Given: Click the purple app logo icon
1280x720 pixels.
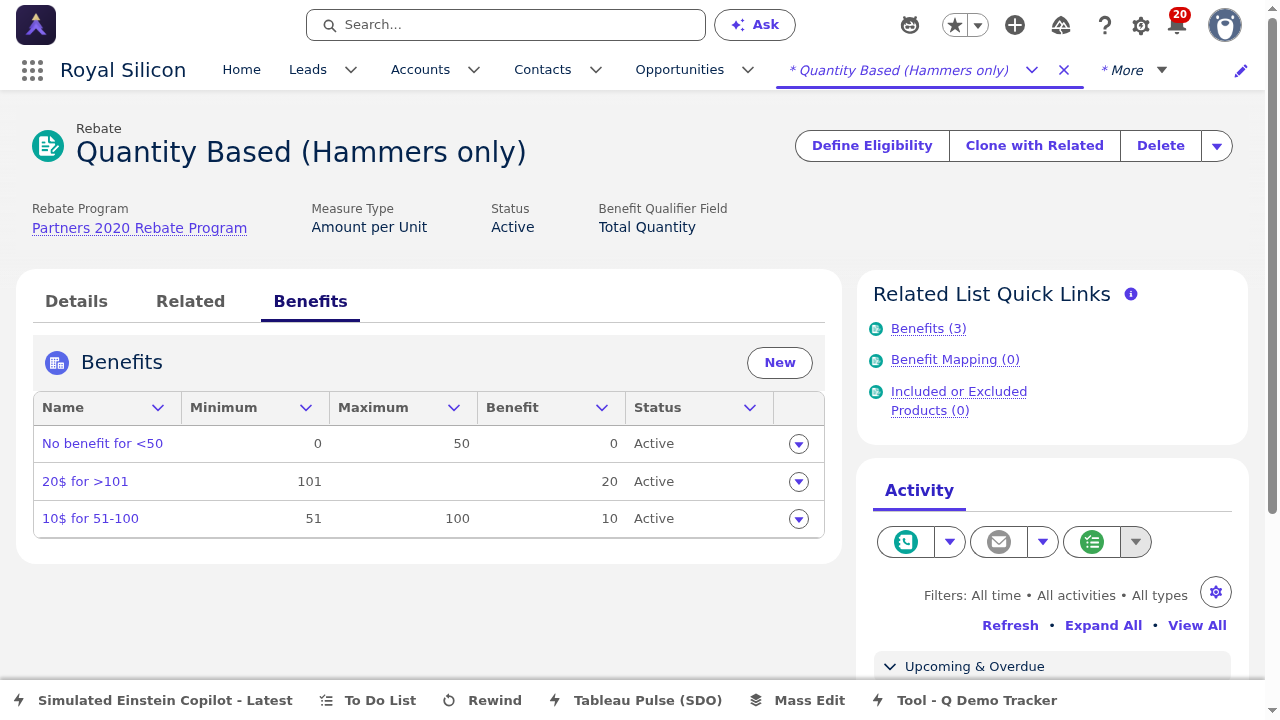Looking at the screenshot, I should [36, 25].
